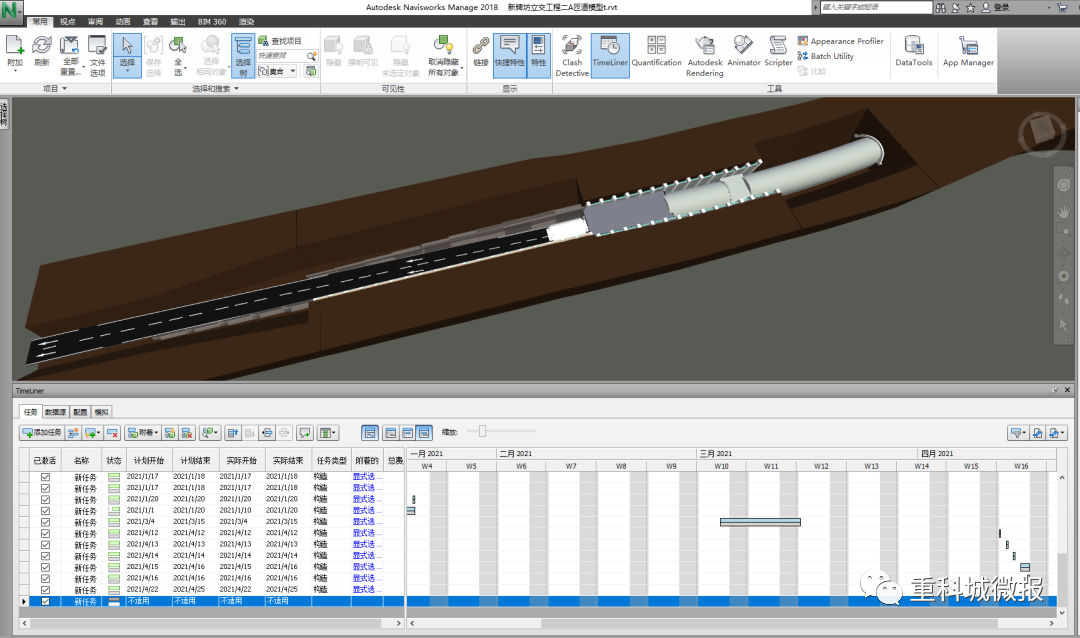Switch to the 视点 ribbon tab
The width and height of the screenshot is (1080, 638).
click(x=68, y=22)
